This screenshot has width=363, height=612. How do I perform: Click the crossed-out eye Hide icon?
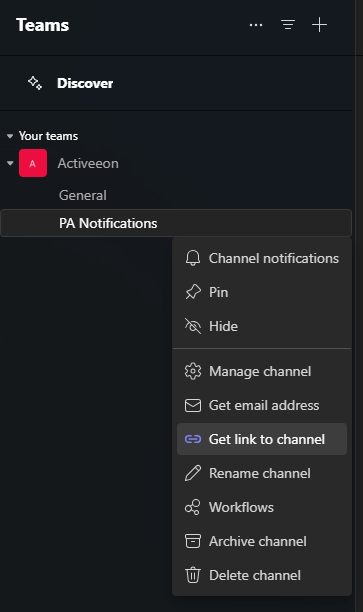pos(193,326)
